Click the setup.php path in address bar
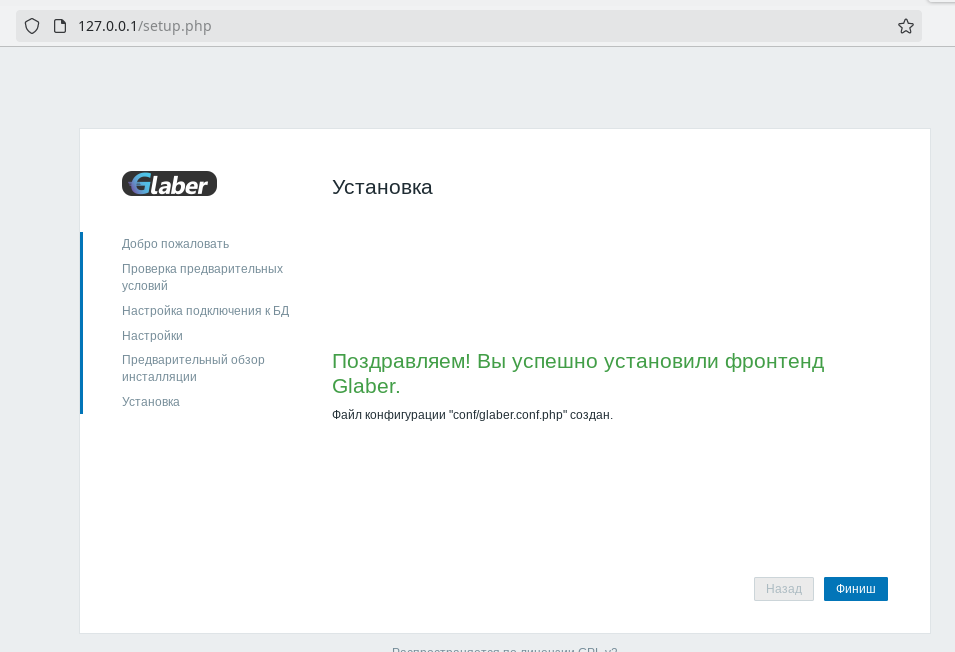This screenshot has width=955, height=652. tap(175, 26)
